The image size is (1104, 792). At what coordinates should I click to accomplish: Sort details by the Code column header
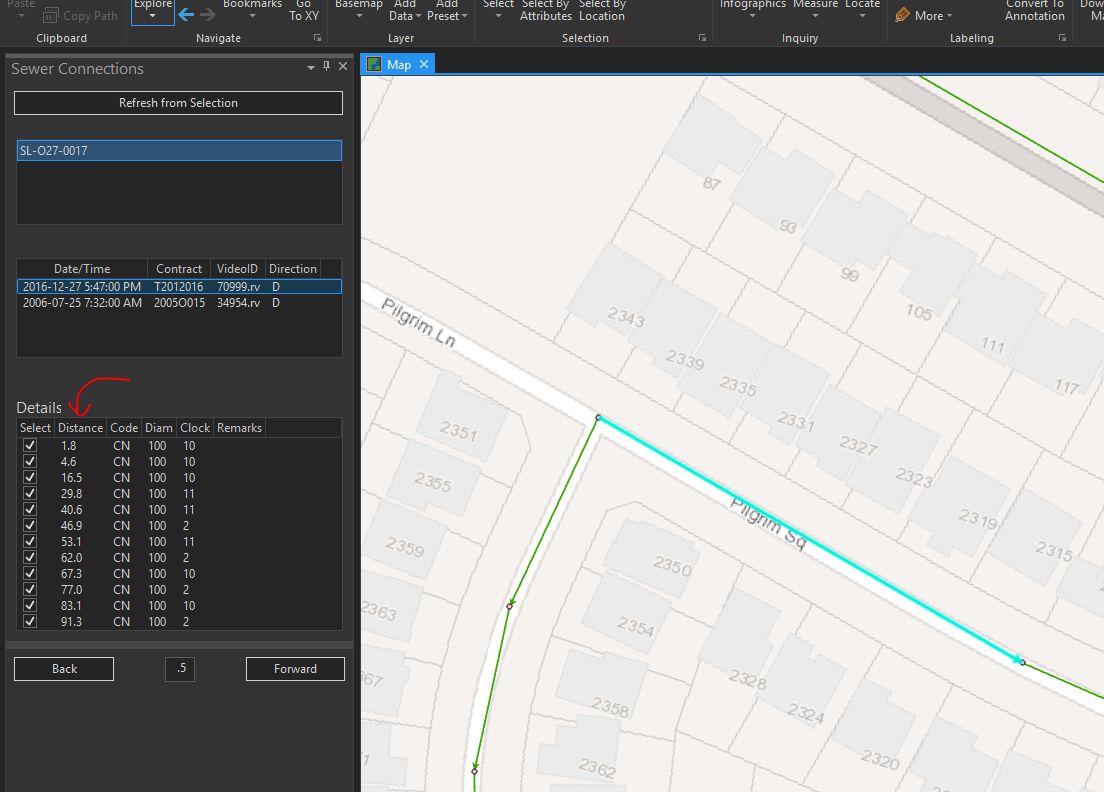tap(124, 428)
